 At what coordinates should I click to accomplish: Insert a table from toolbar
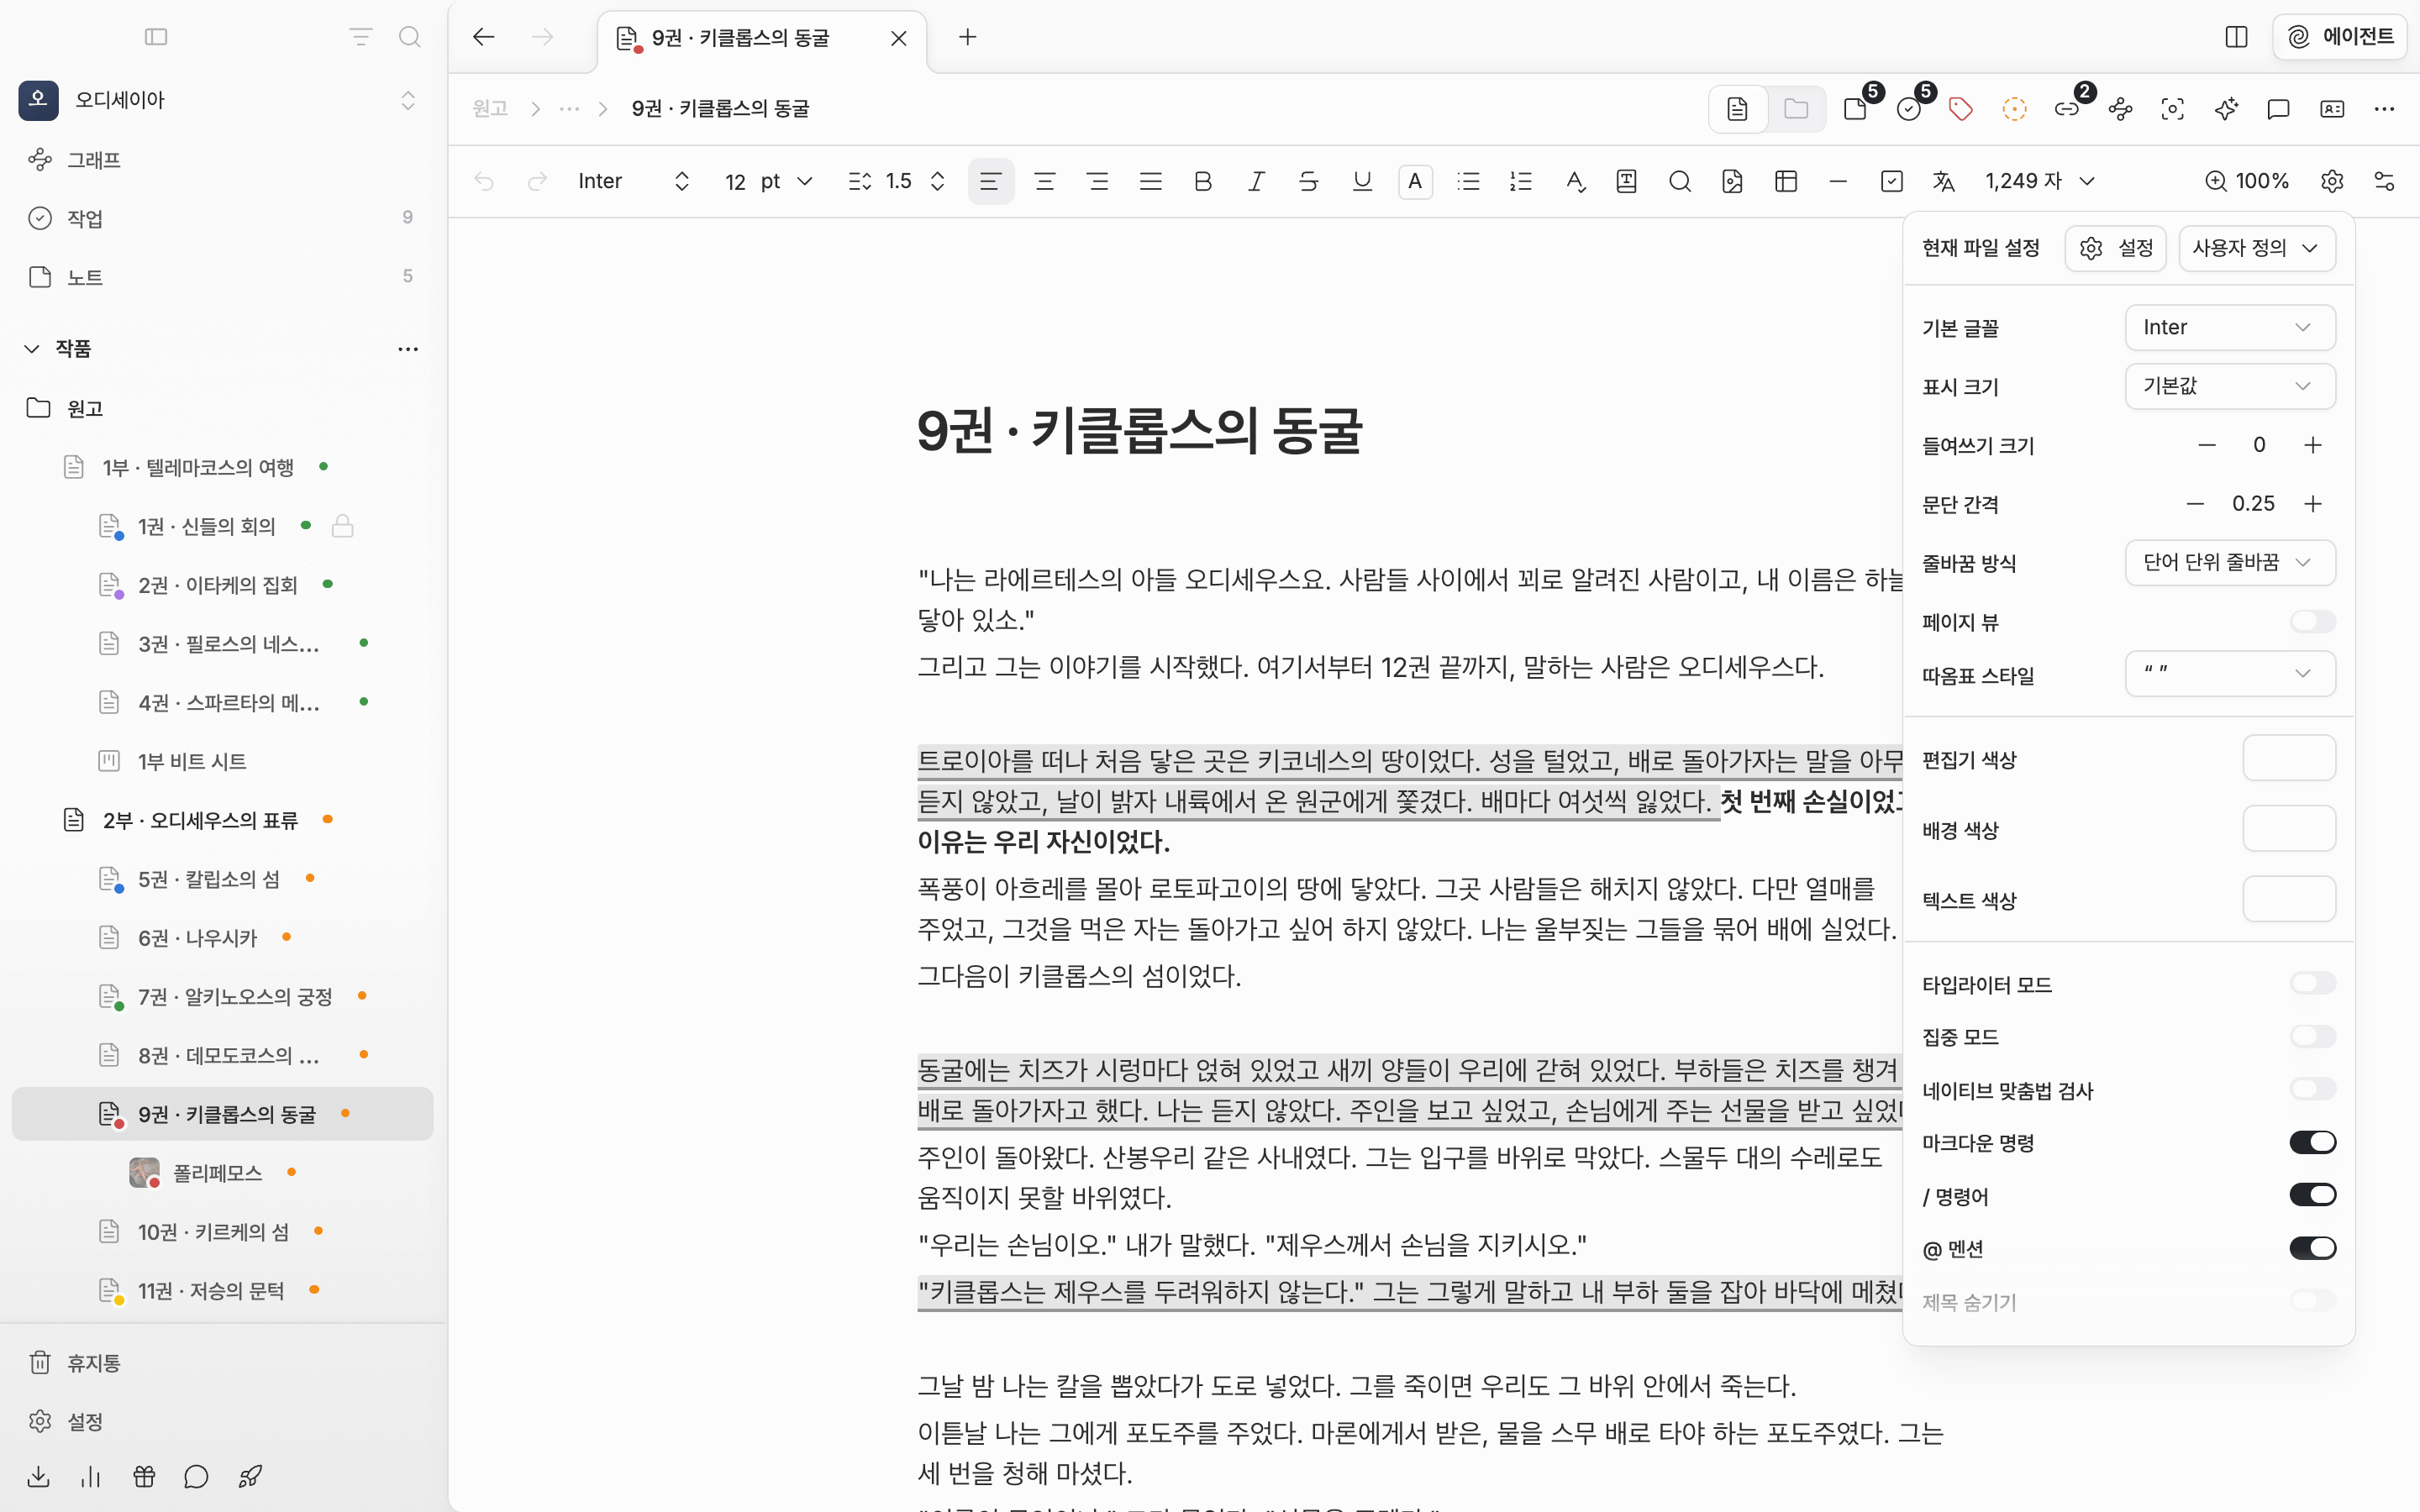pos(1786,181)
